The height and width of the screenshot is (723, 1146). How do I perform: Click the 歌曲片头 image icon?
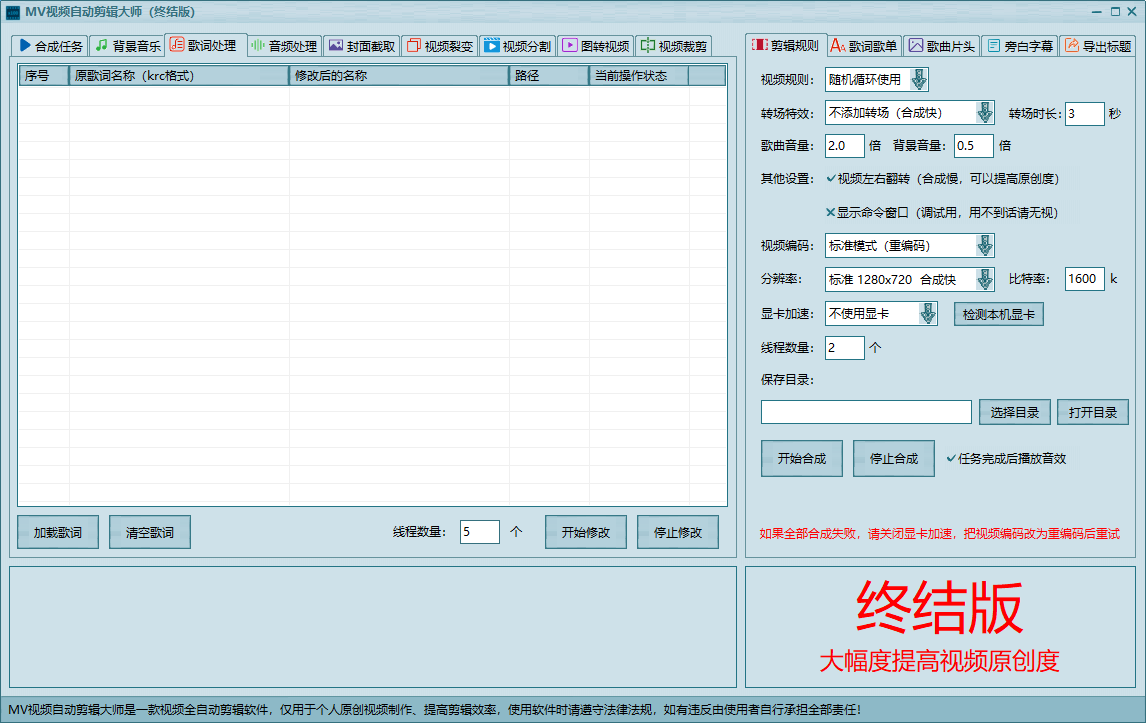point(916,45)
